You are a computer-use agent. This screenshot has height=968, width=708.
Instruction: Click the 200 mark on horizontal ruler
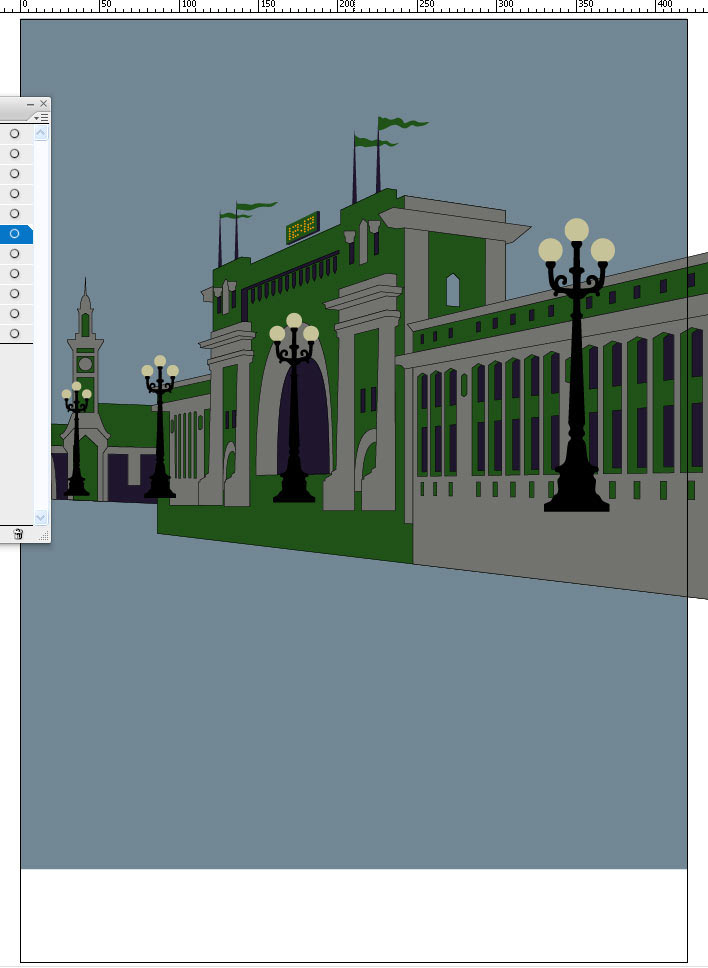[346, 6]
